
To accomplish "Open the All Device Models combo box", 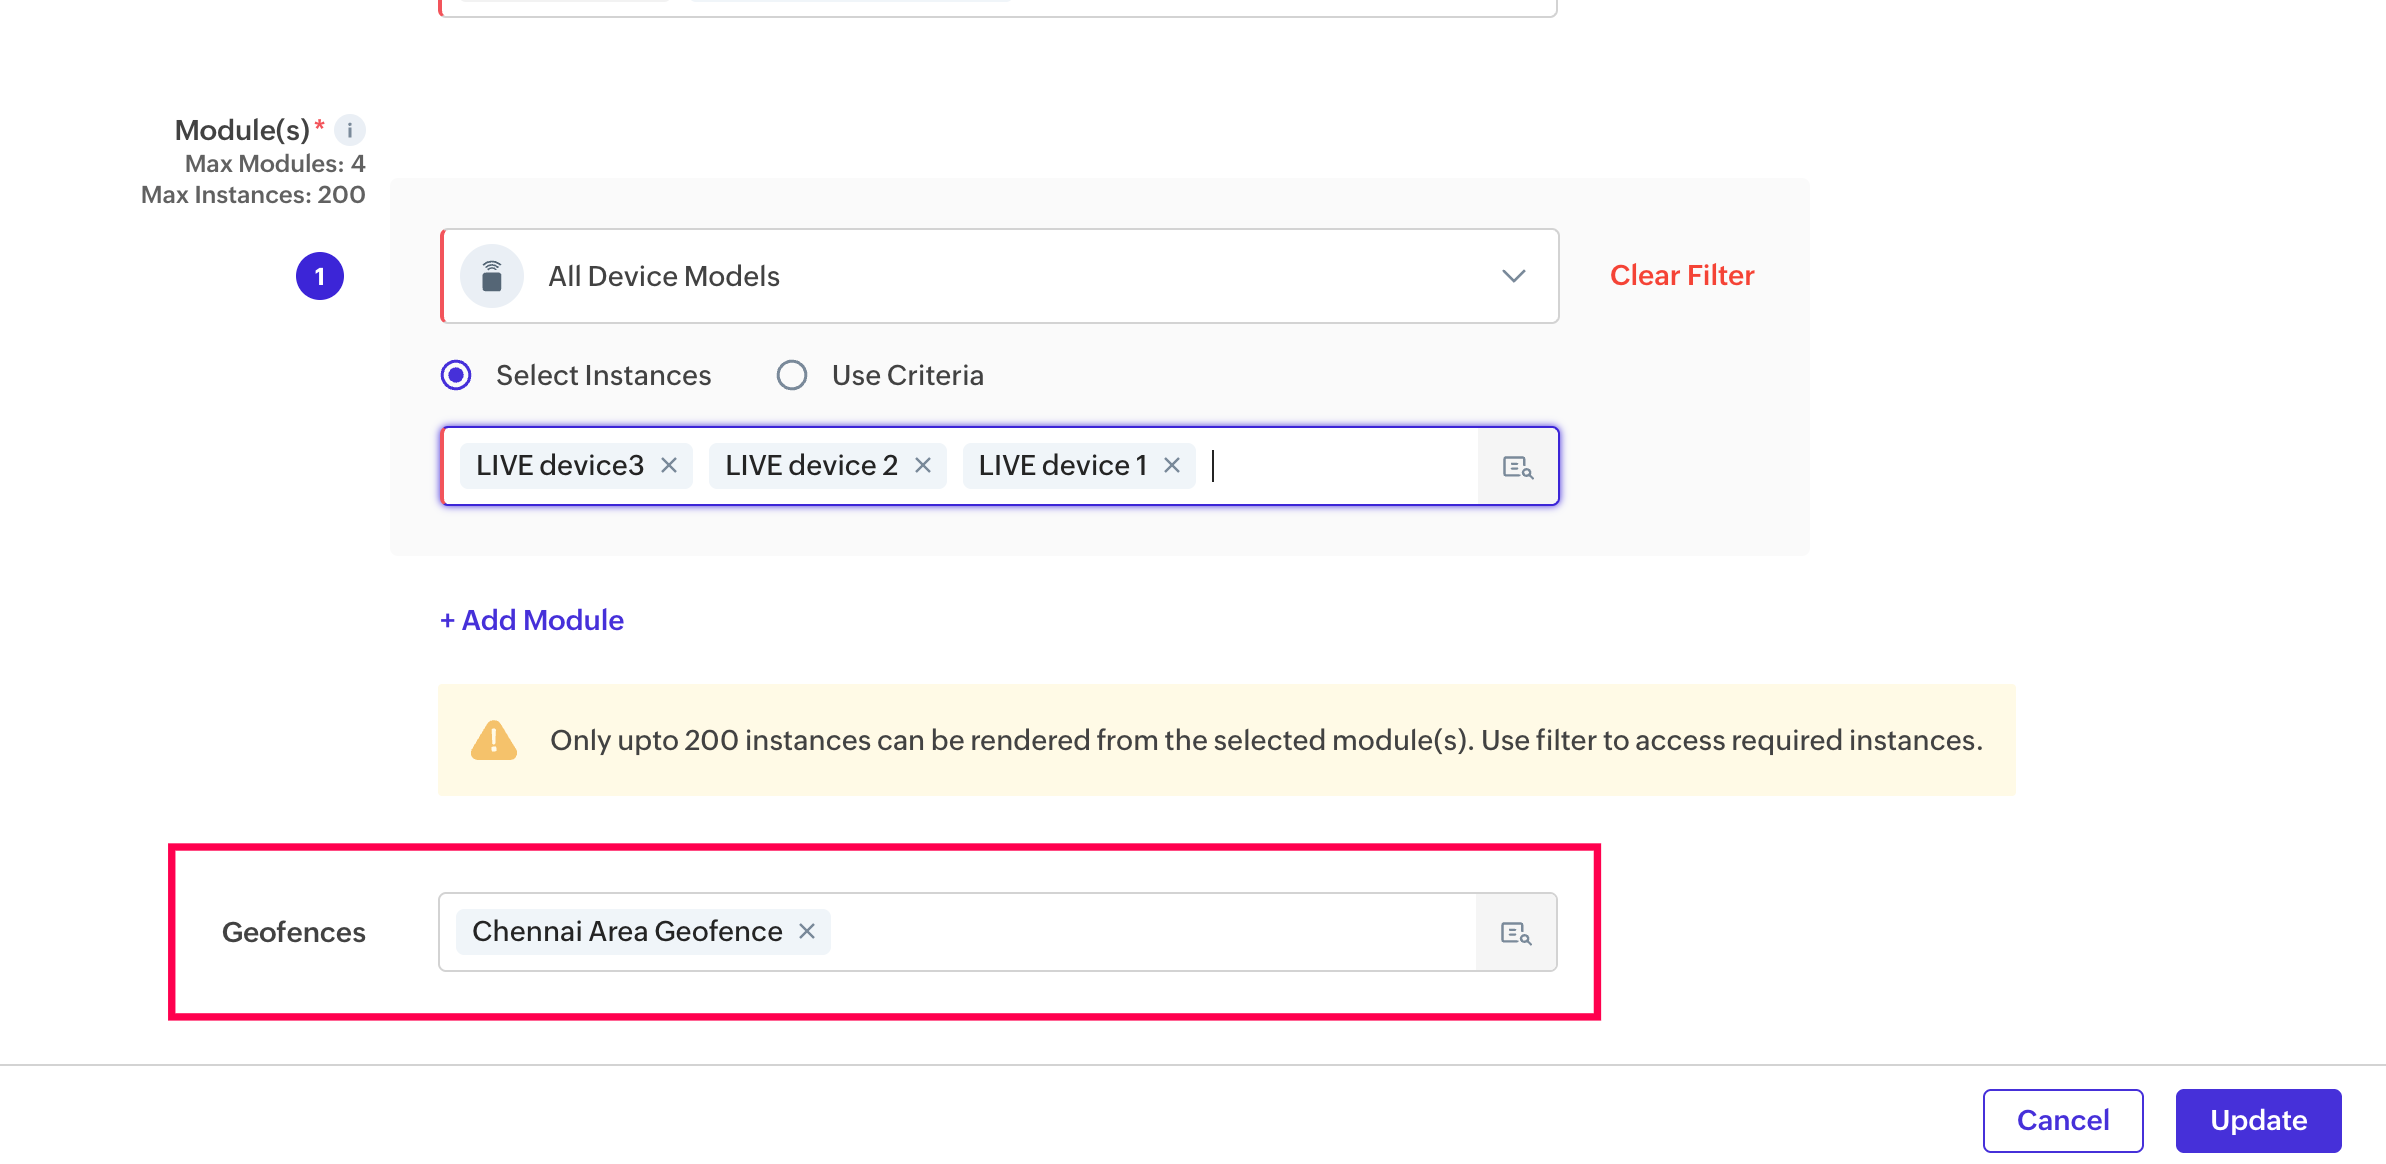I will [x=1000, y=276].
